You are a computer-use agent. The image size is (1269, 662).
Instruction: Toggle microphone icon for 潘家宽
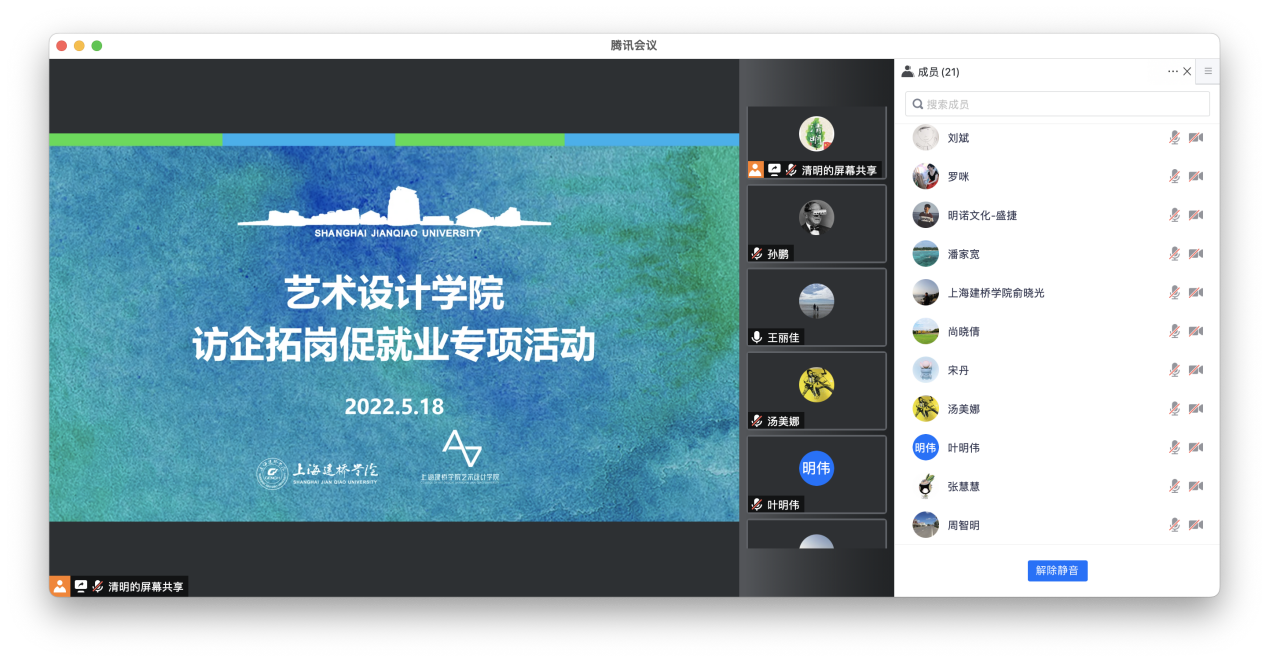[x=1174, y=254]
